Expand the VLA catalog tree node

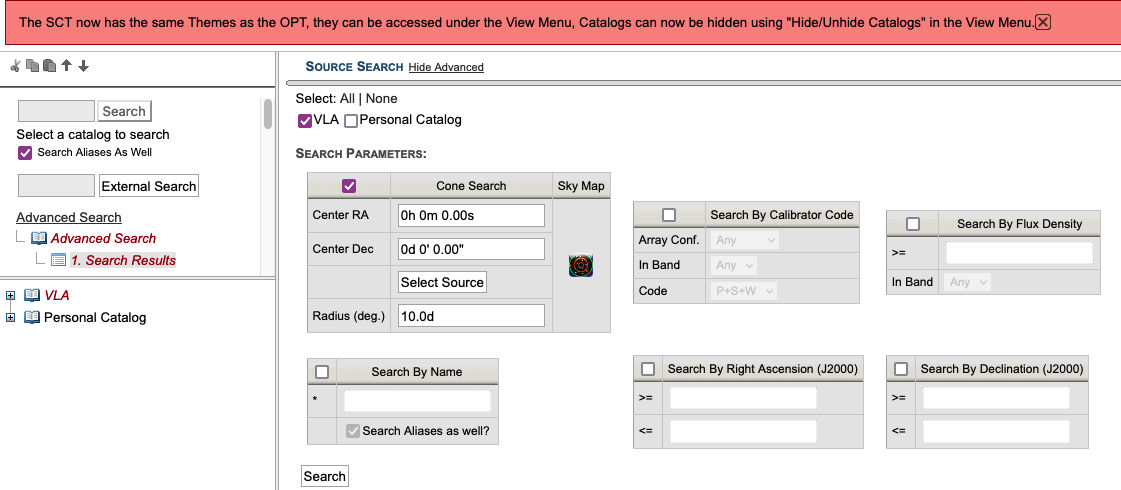tap(11, 296)
